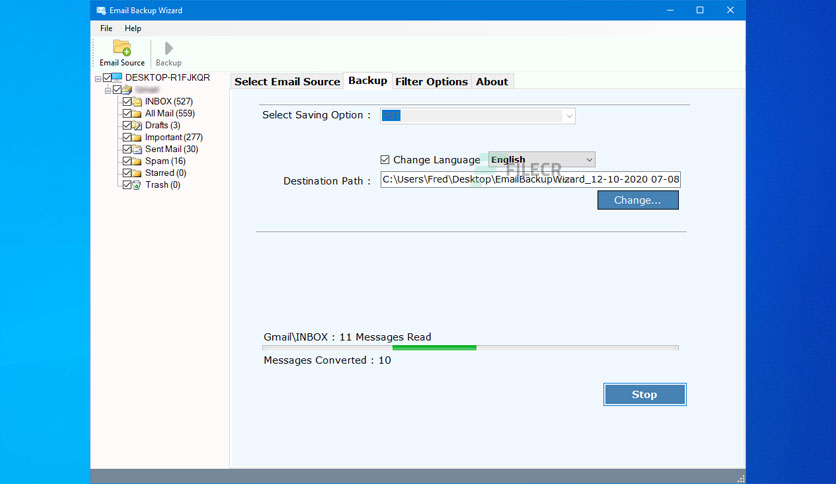The image size is (836, 484).
Task: Uncheck the INBOX (527) checkbox
Action: 127,101
